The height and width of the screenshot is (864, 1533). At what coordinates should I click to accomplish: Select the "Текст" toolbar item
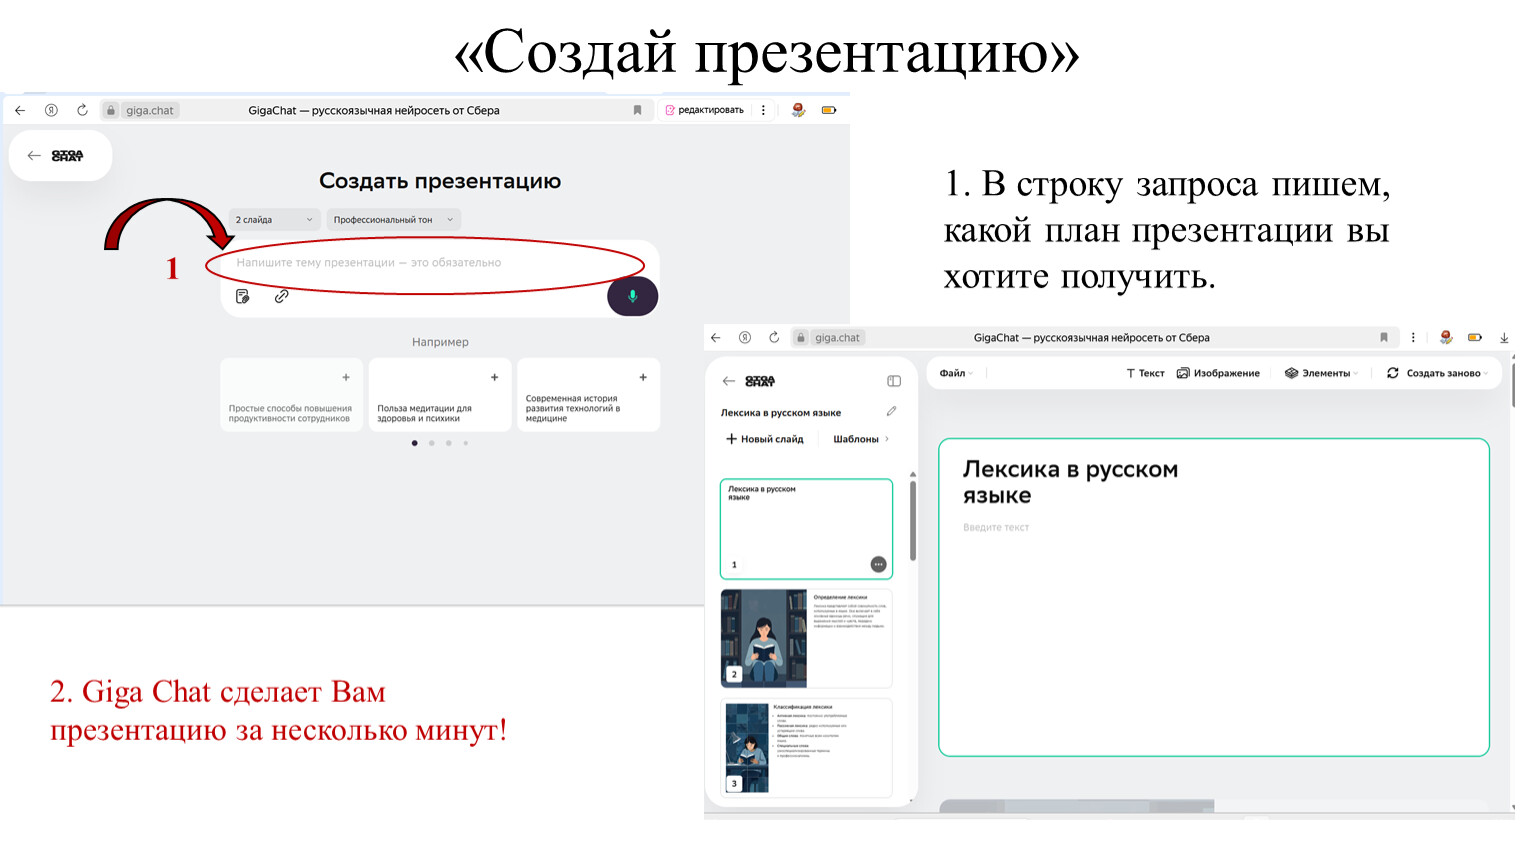coord(1145,373)
